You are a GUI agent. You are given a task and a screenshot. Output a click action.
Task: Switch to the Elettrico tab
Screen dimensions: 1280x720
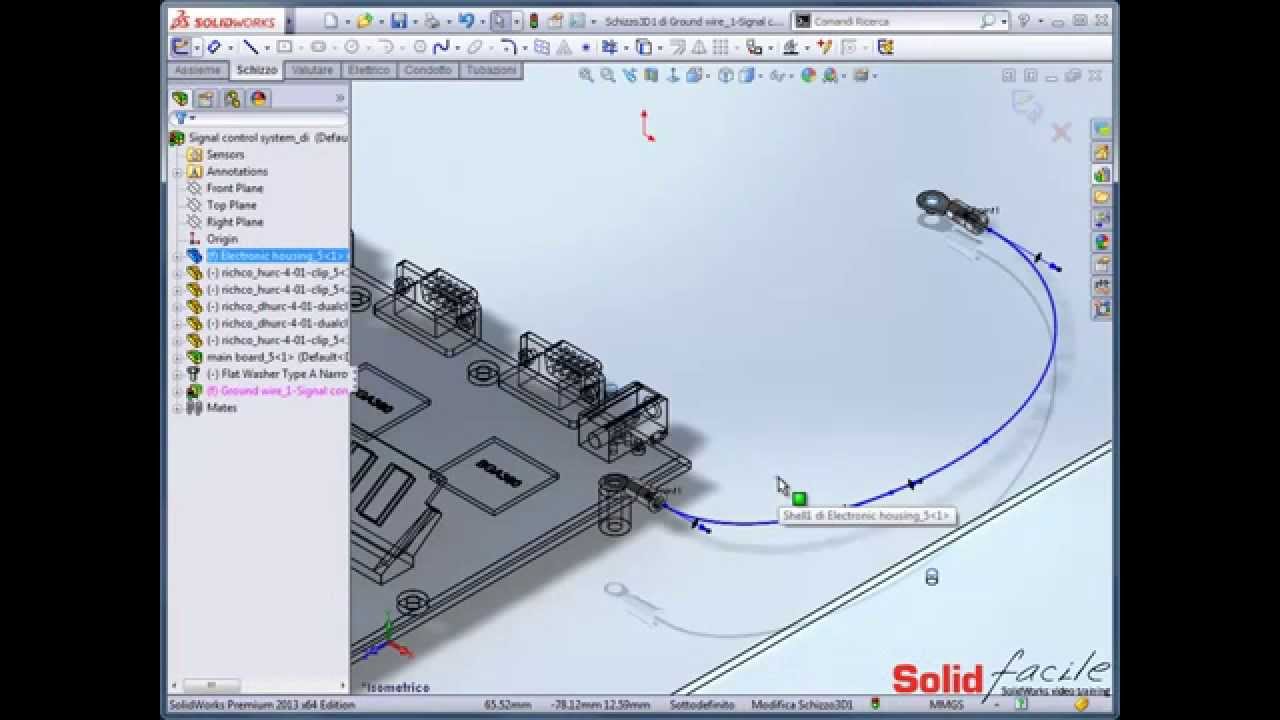(368, 71)
